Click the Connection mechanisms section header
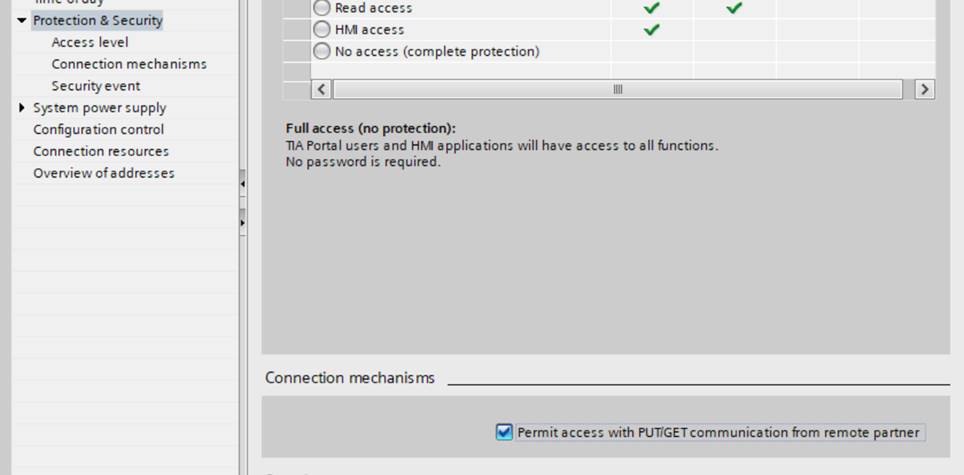964x475 pixels. point(350,378)
